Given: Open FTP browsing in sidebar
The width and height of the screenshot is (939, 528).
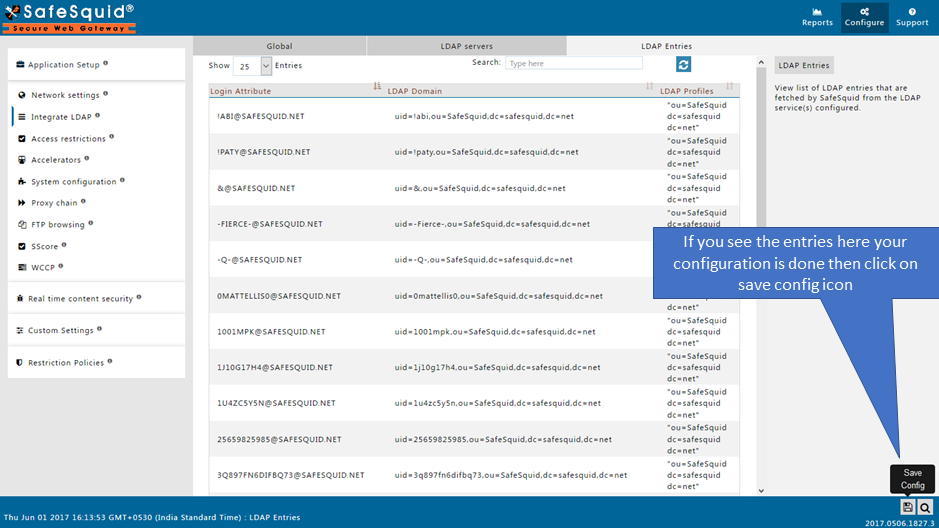Looking at the screenshot, I should [x=57, y=224].
